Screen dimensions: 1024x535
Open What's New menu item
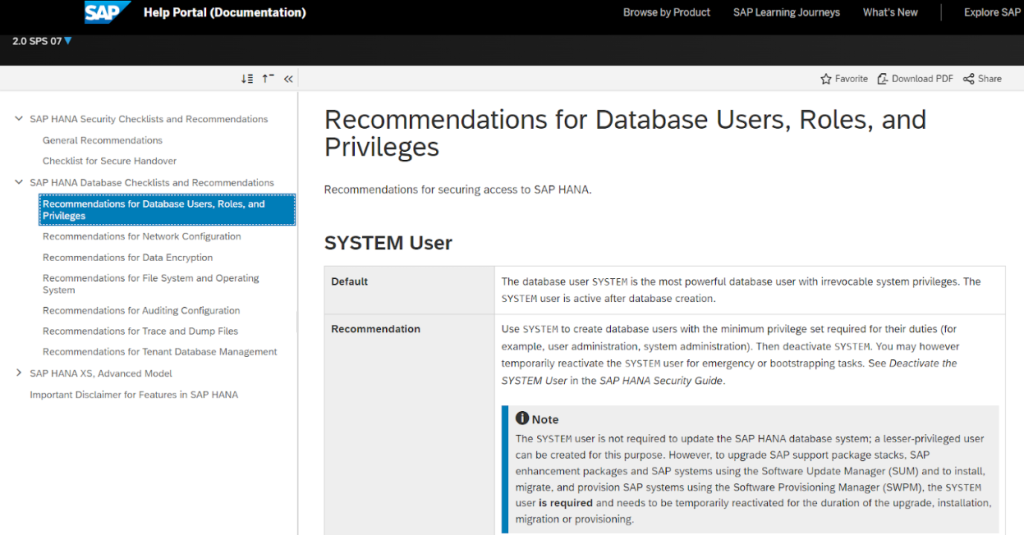click(890, 12)
